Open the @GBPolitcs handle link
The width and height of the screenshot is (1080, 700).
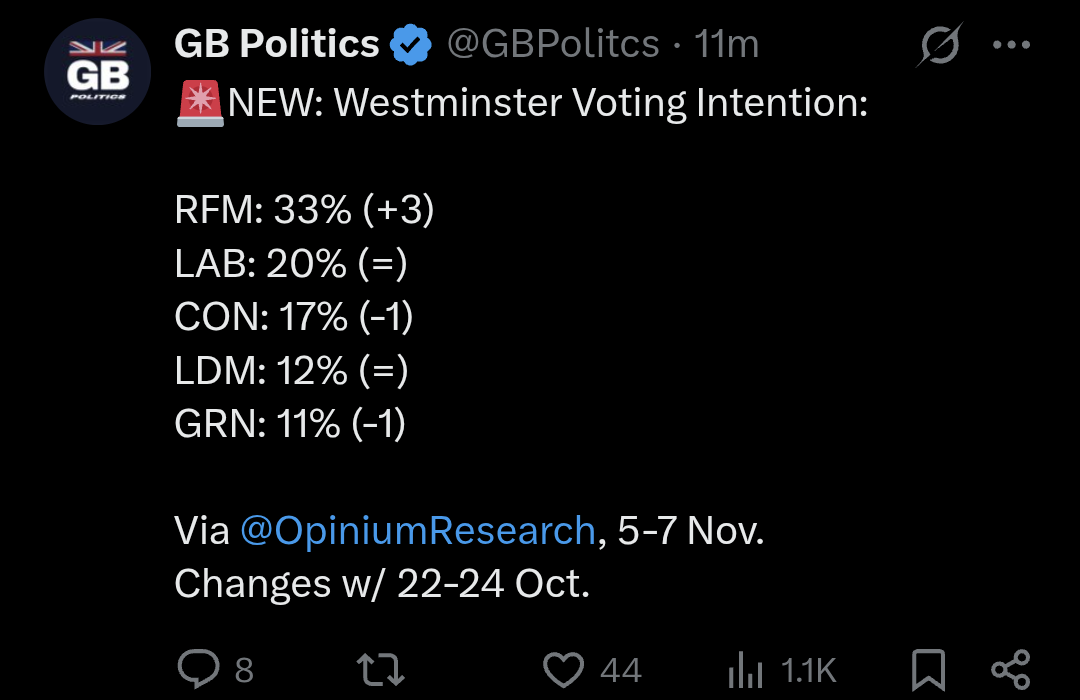552,45
